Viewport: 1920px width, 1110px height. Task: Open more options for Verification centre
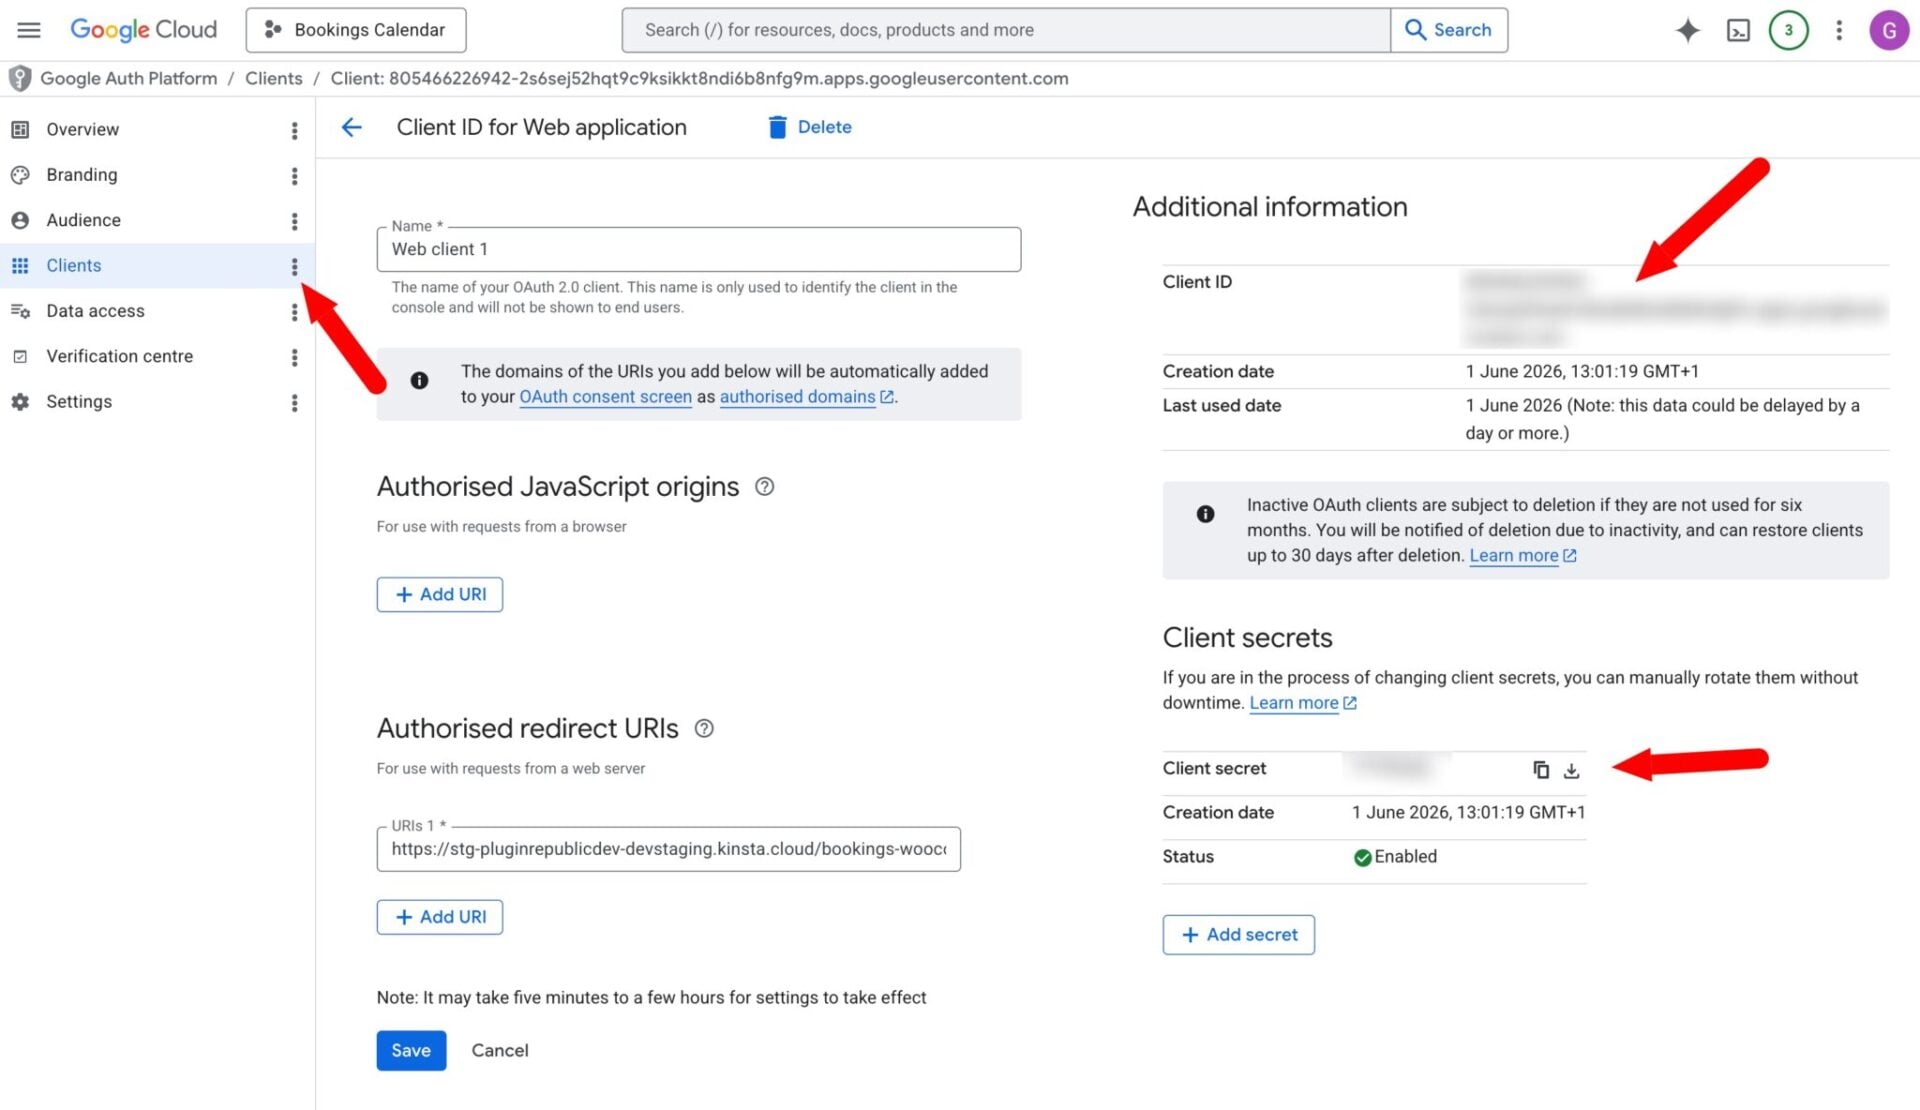click(294, 357)
